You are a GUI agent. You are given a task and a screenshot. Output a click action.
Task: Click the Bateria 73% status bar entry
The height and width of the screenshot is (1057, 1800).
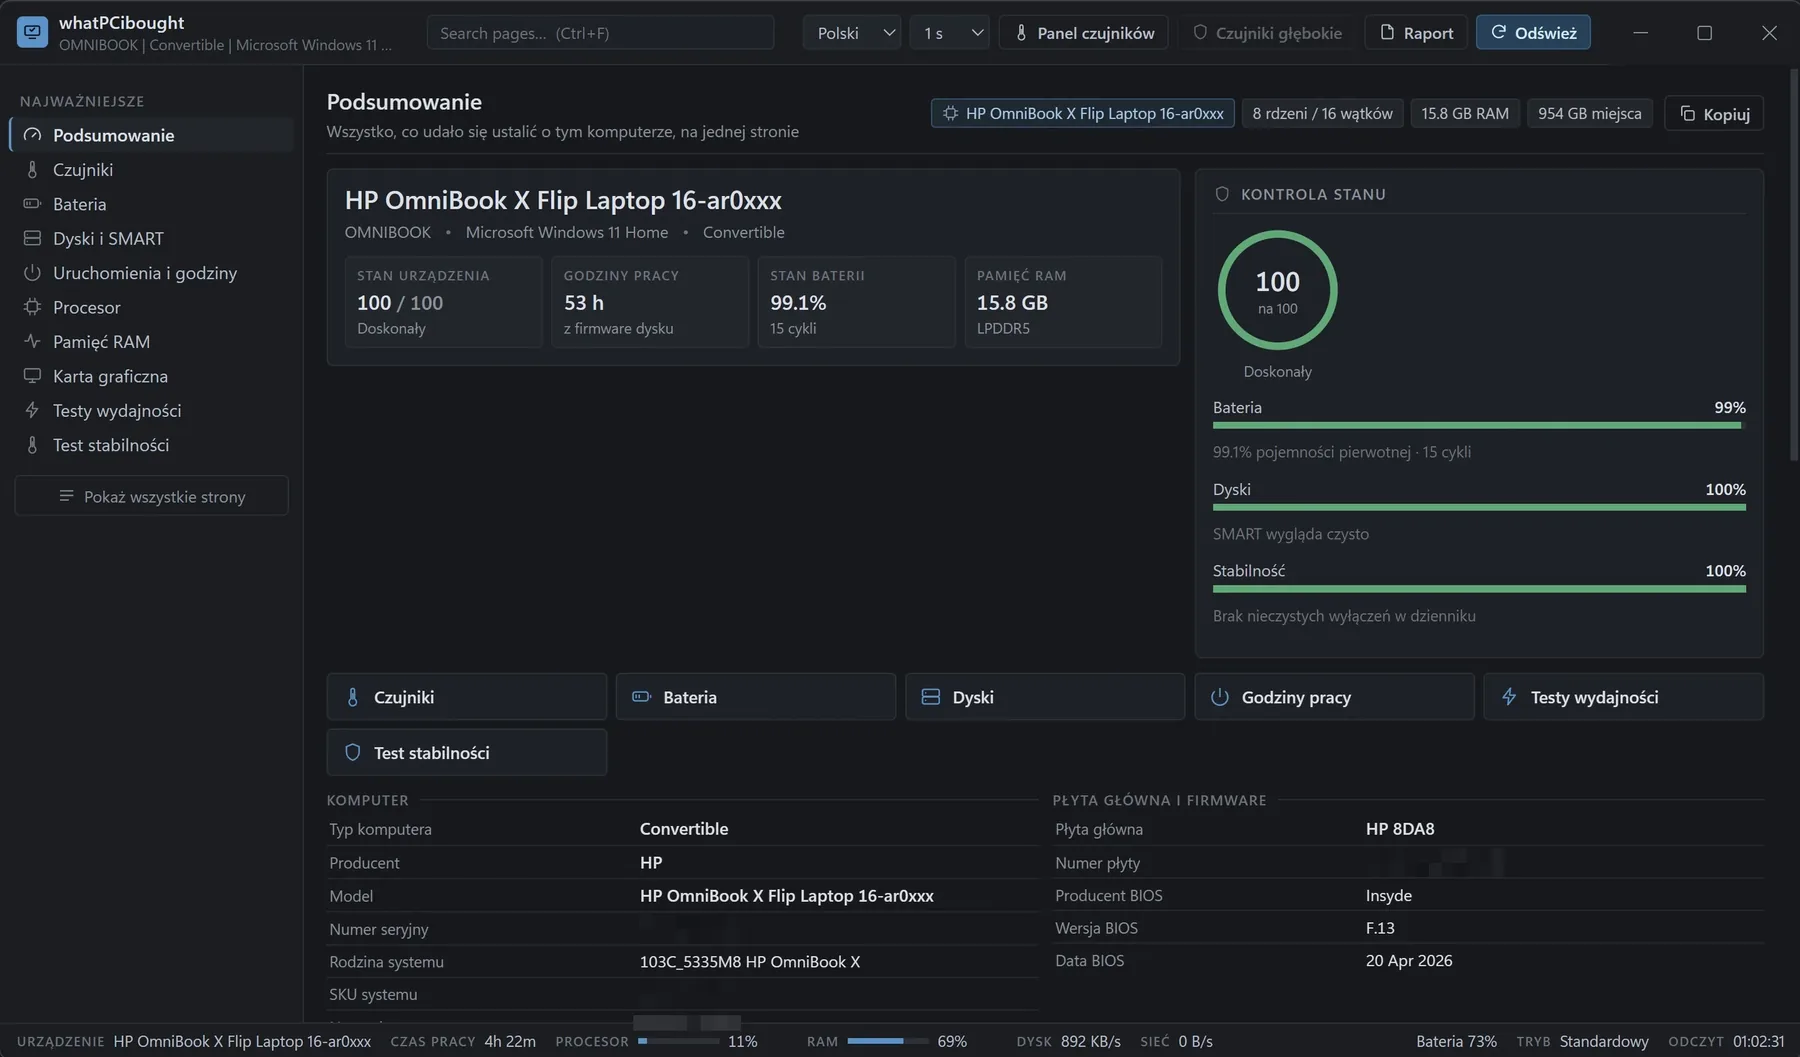click(x=1456, y=1041)
